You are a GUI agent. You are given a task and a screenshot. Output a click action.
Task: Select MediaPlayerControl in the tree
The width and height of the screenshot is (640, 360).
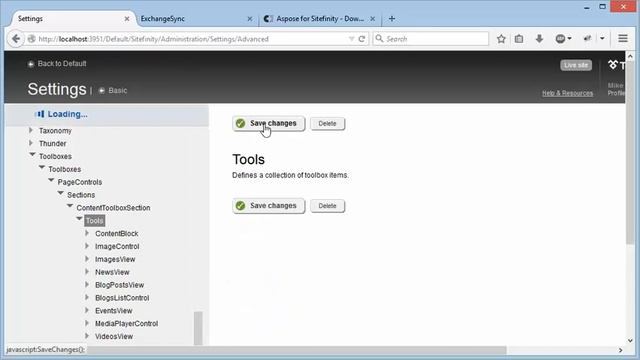coord(127,324)
